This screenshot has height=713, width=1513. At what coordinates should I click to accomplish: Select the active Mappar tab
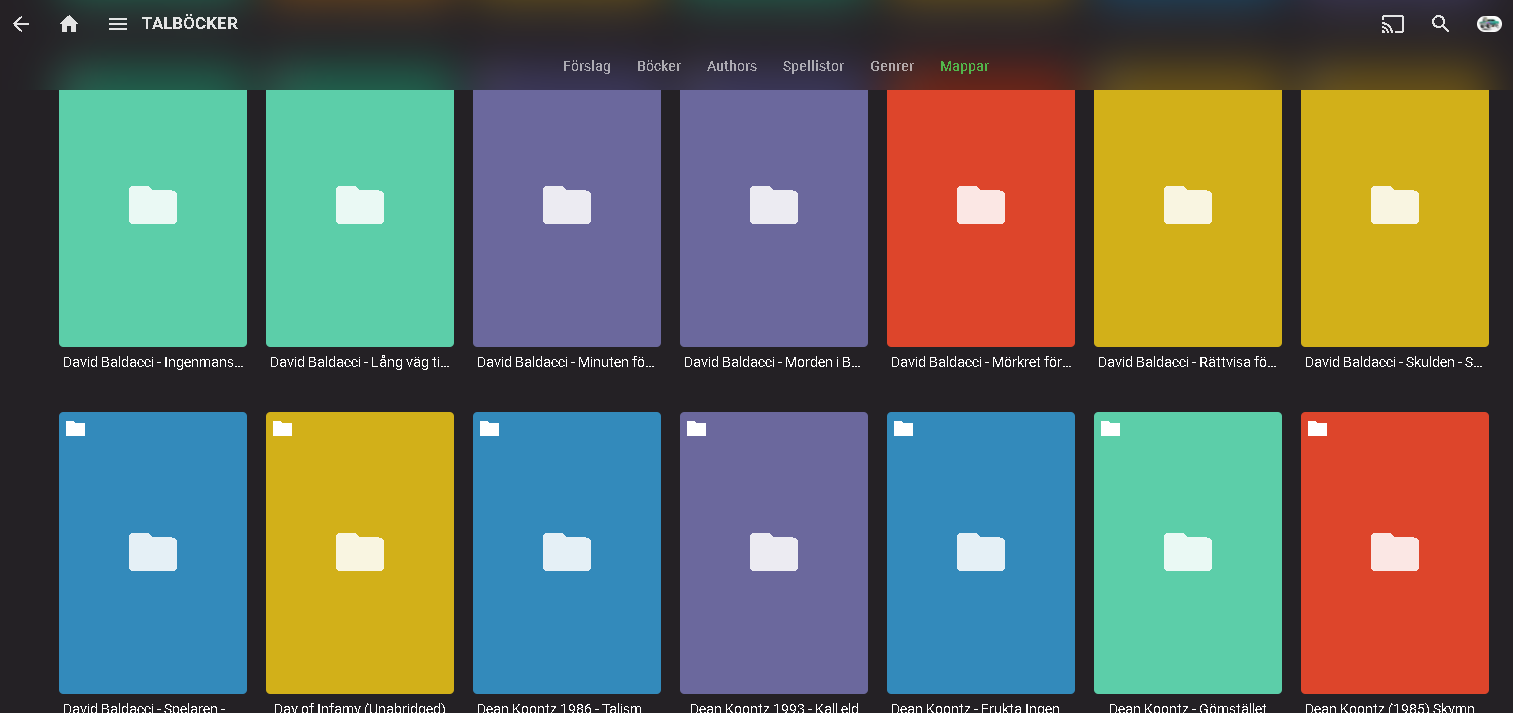pyautogui.click(x=964, y=66)
